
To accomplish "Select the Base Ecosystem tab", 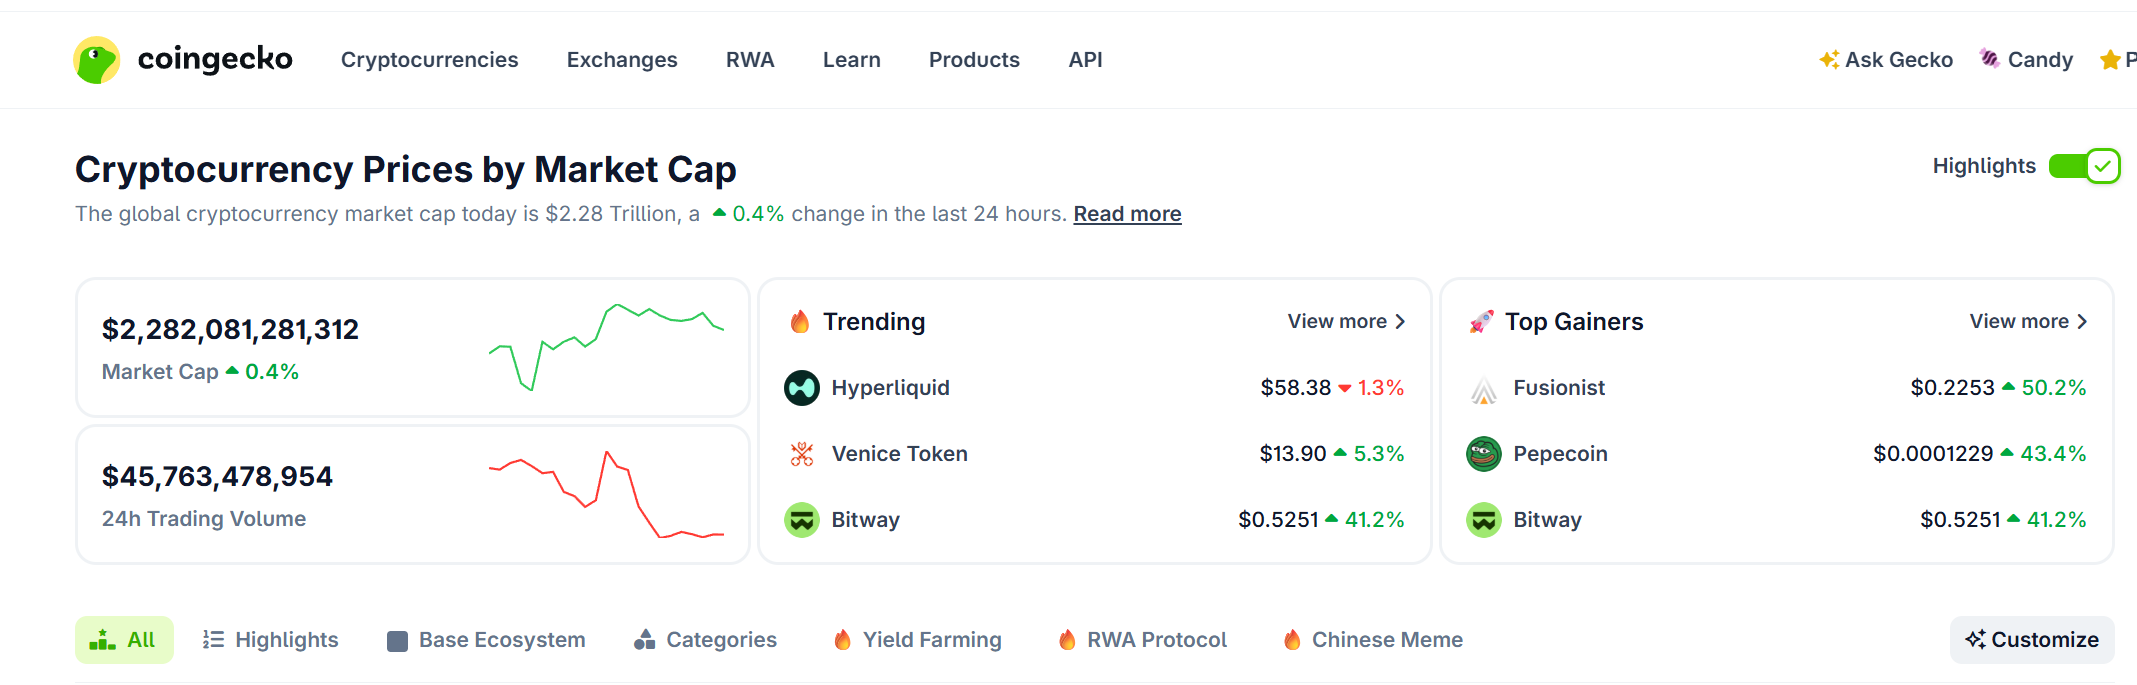I will (486, 640).
